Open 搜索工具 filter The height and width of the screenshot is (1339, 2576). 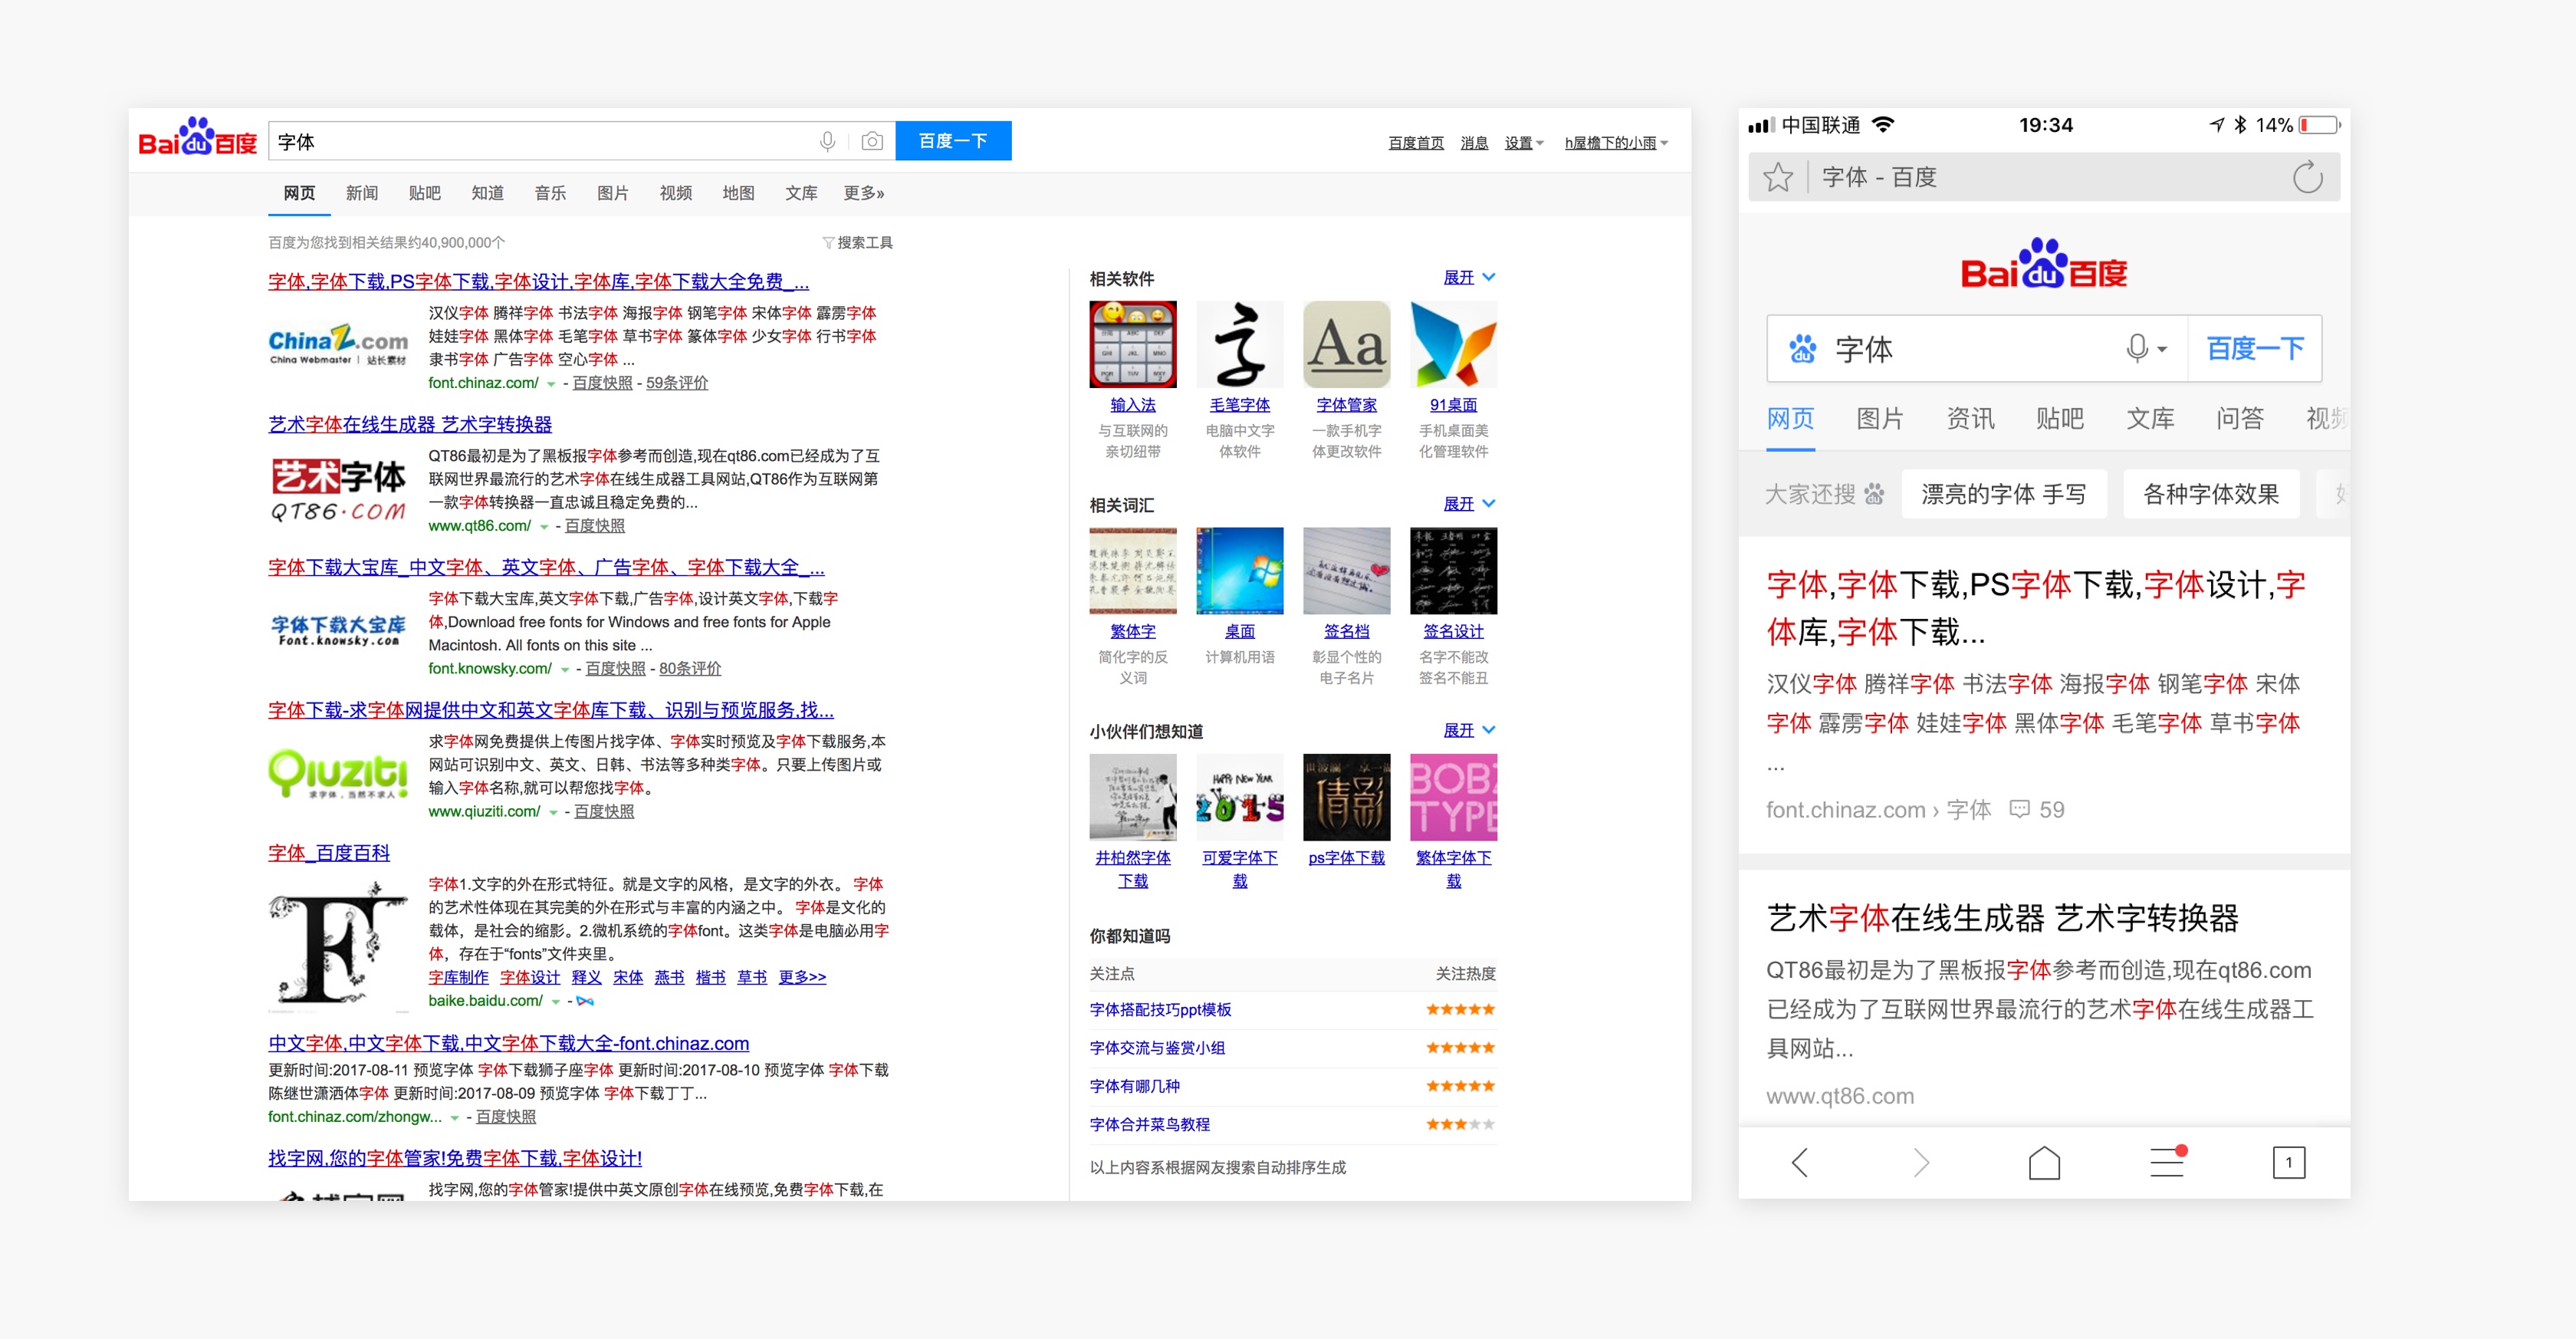pos(857,242)
